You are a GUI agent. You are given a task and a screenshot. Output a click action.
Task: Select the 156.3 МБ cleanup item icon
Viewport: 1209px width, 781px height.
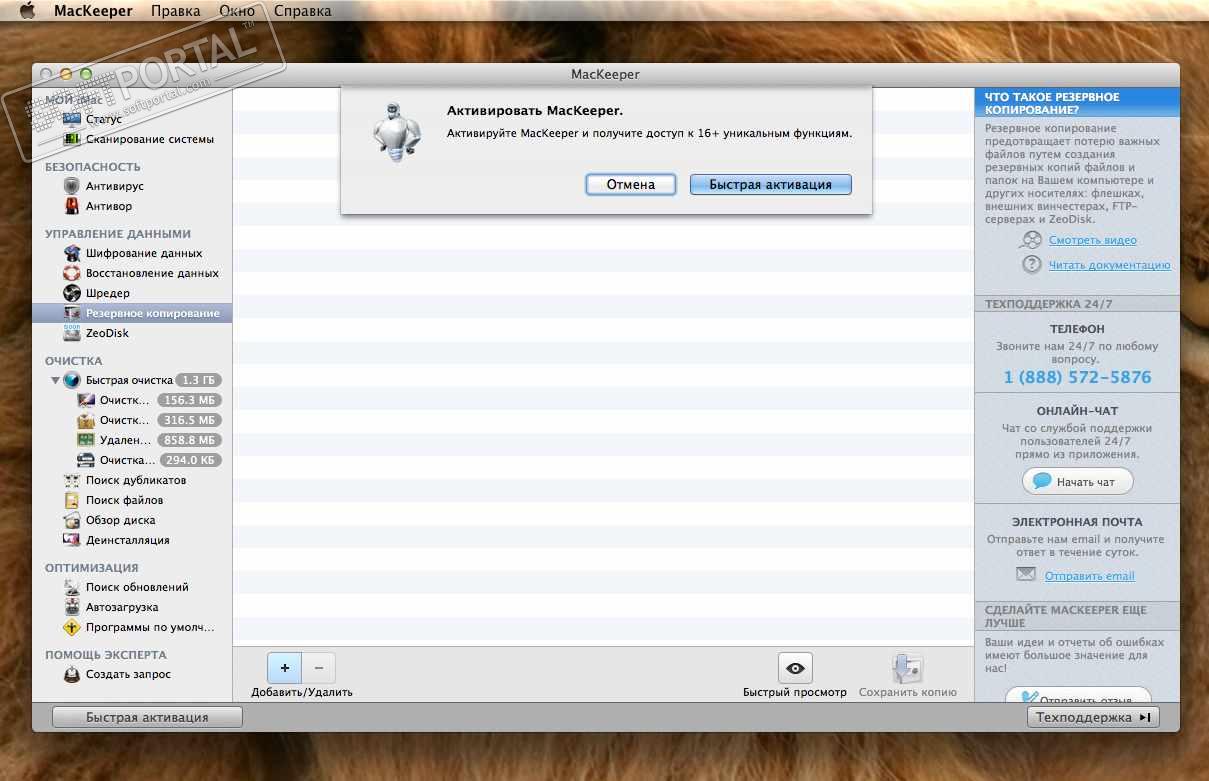86,400
